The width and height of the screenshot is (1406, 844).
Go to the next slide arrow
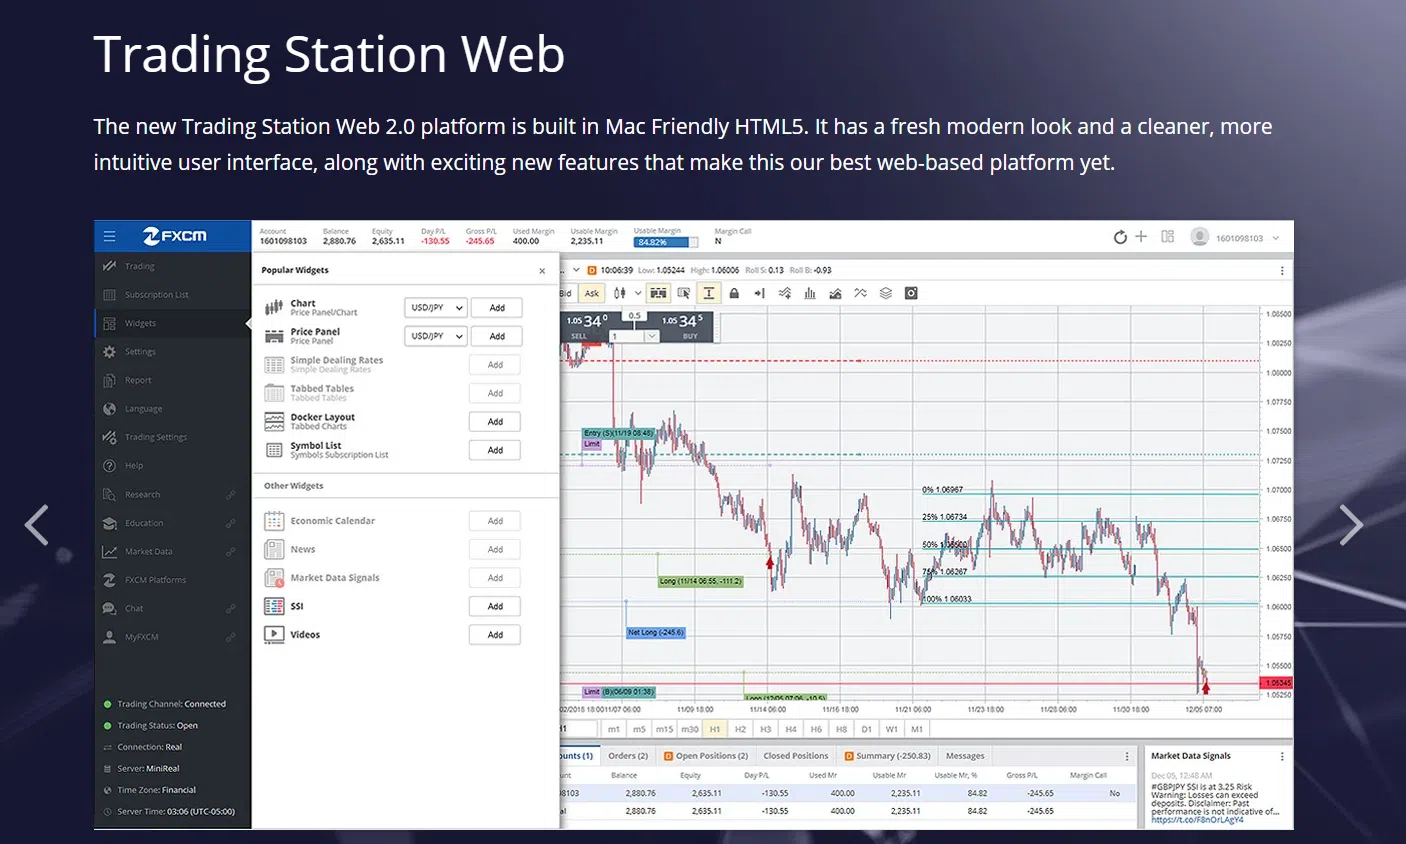(x=1351, y=525)
